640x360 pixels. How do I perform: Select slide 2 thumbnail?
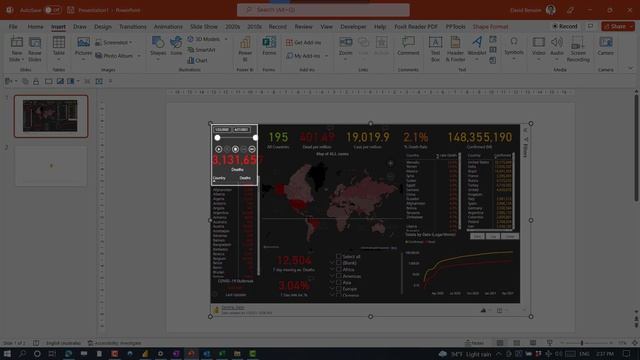[51, 166]
